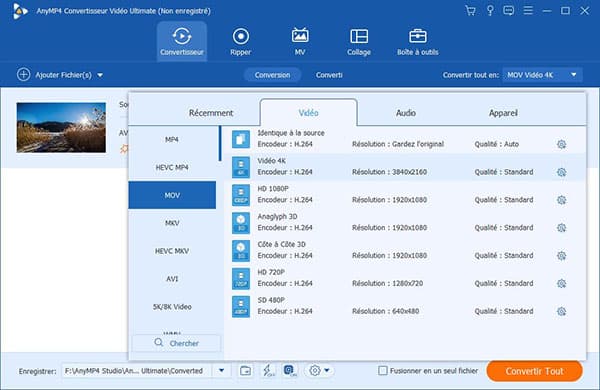
Task: Open settings gear for Anaglyph 3D
Action: pos(561,228)
